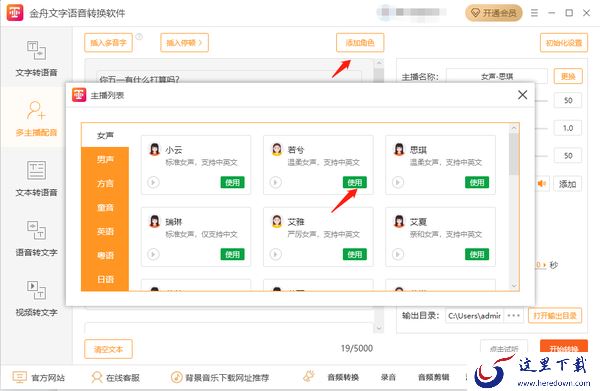Use the 小云 voice

click(232, 182)
